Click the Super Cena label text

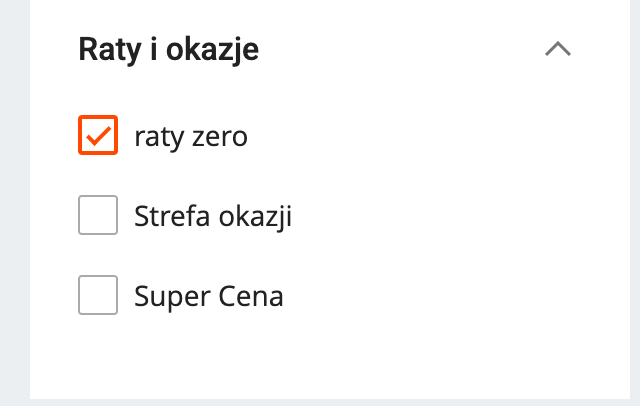208,296
